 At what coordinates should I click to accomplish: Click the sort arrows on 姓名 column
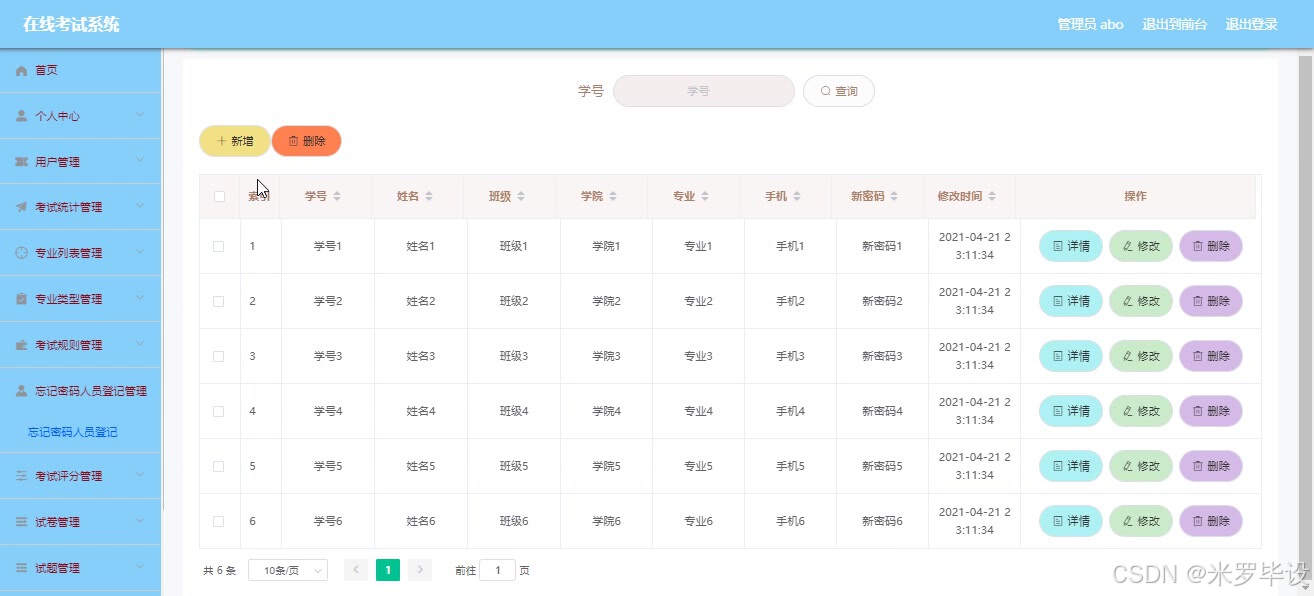pyautogui.click(x=429, y=196)
